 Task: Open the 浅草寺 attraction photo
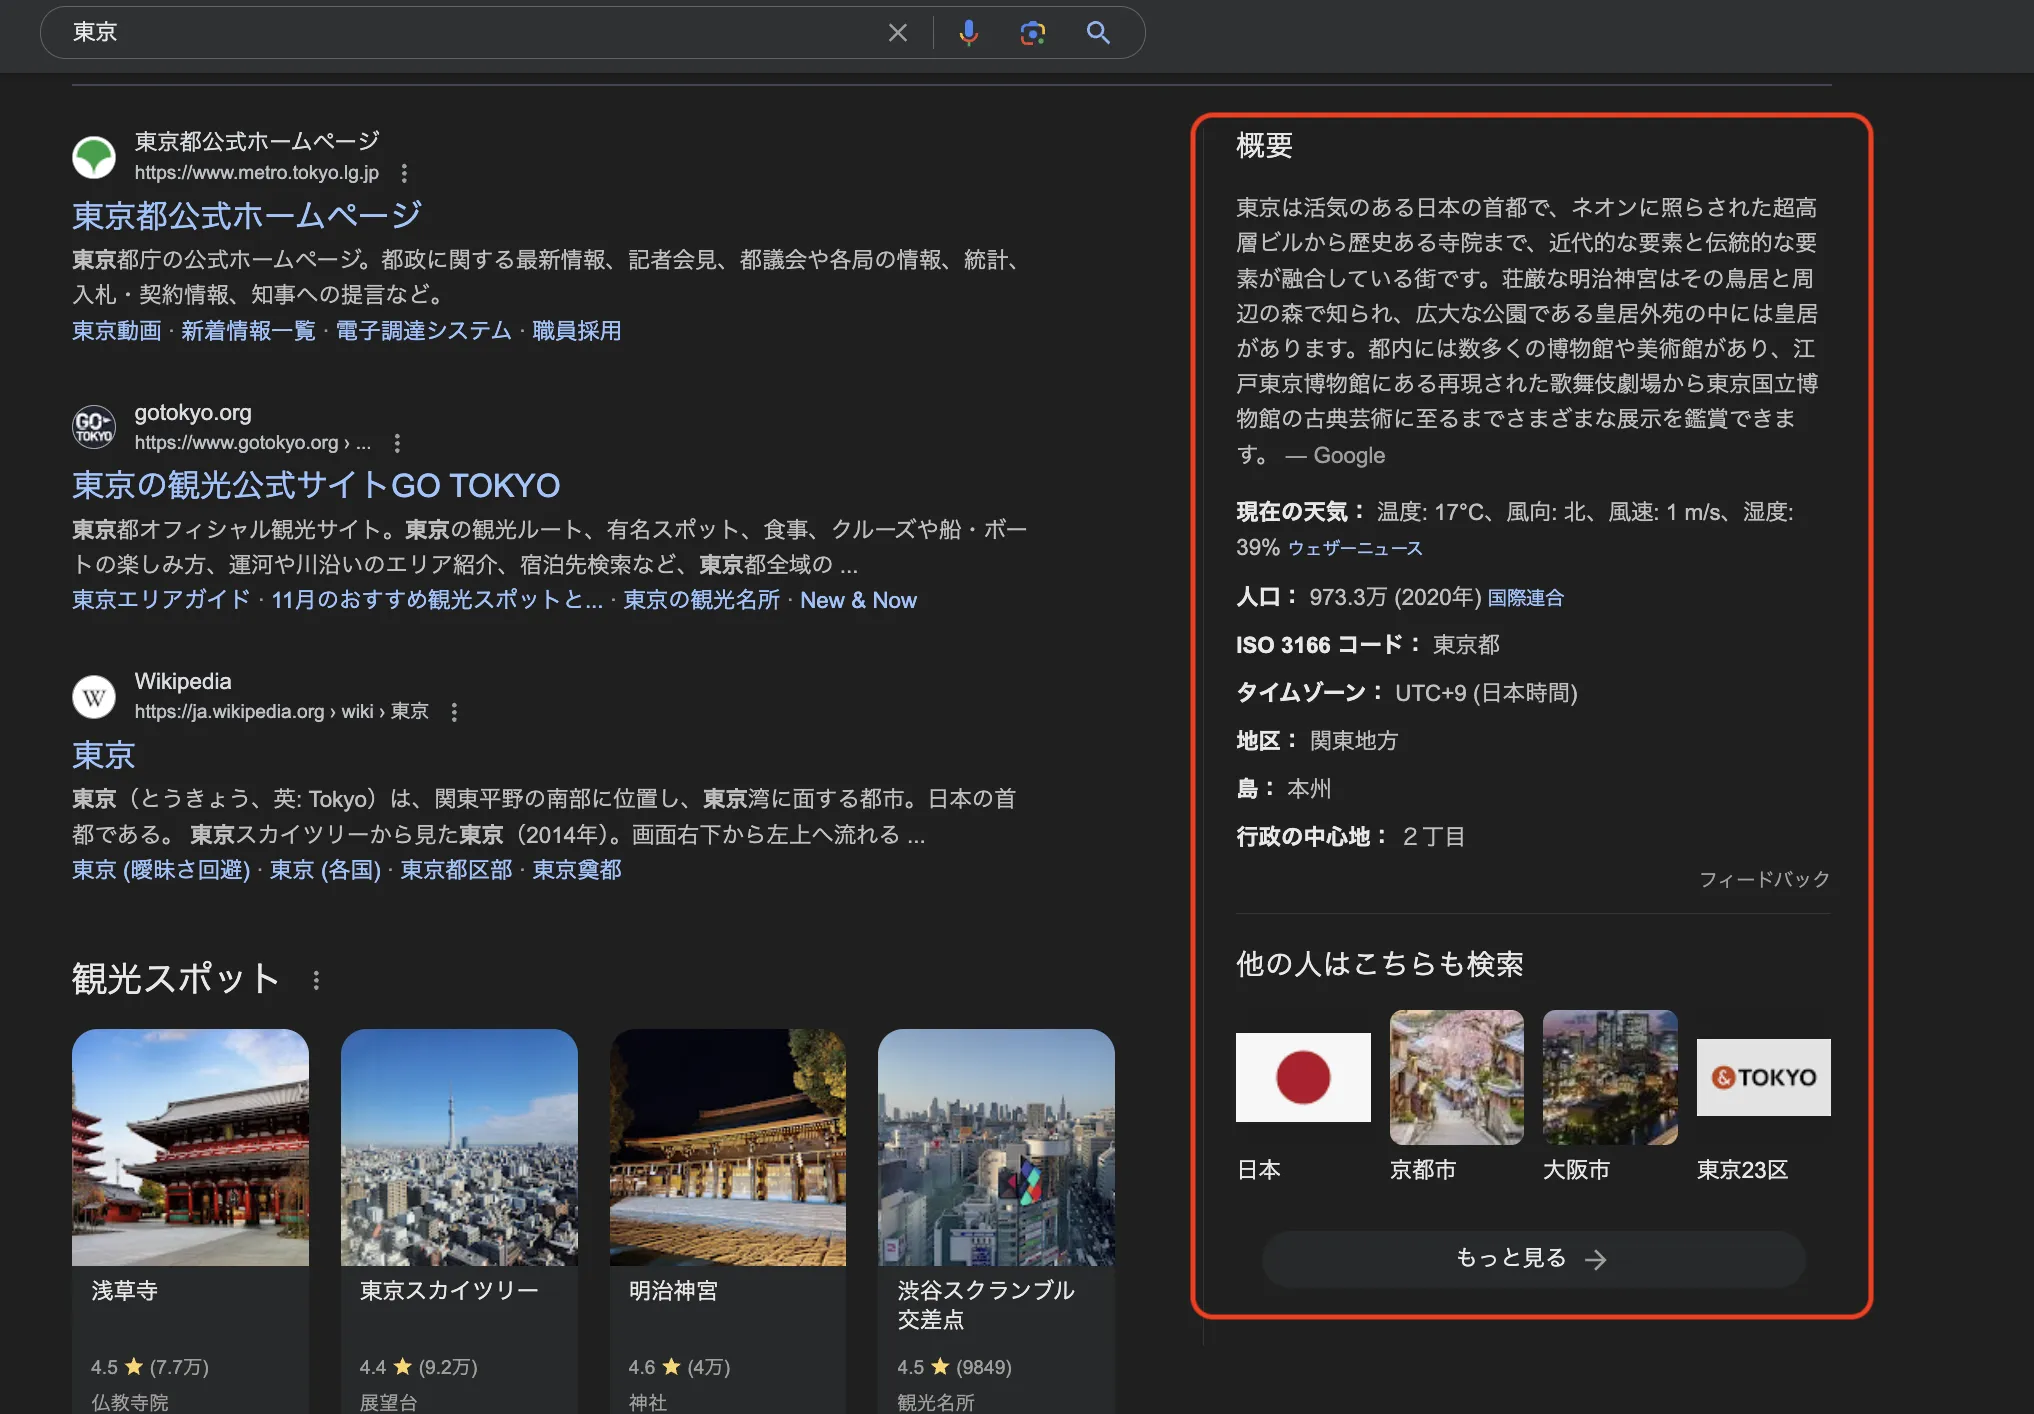pyautogui.click(x=190, y=1147)
